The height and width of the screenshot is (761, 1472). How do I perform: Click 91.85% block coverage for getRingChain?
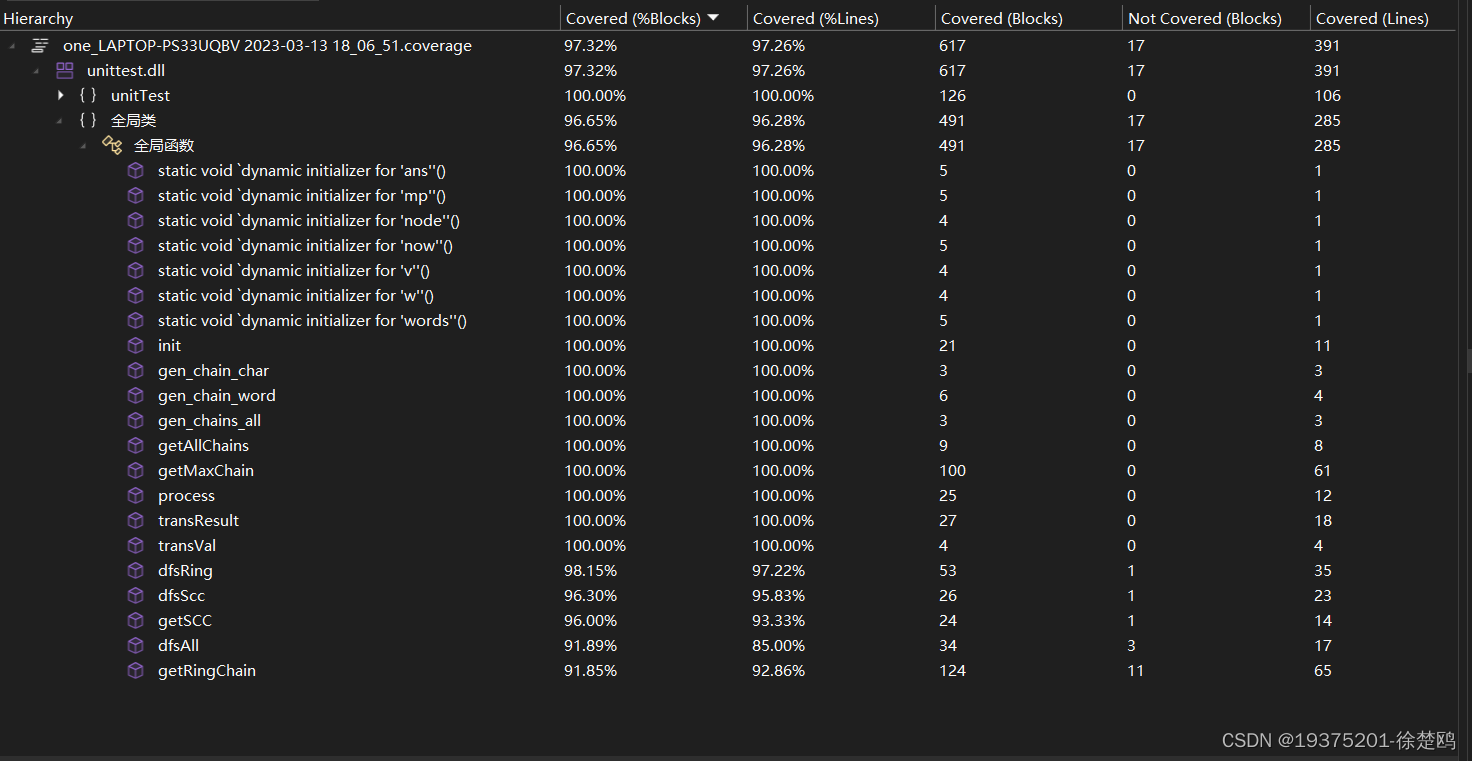click(590, 671)
